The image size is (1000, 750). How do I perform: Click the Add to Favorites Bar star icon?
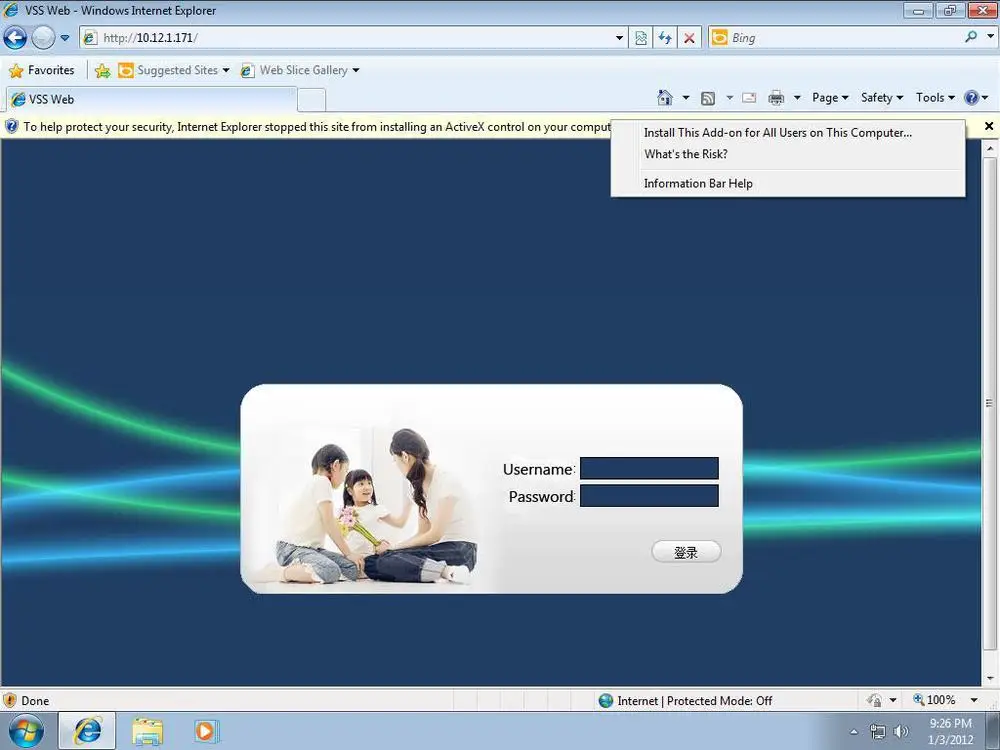point(102,71)
